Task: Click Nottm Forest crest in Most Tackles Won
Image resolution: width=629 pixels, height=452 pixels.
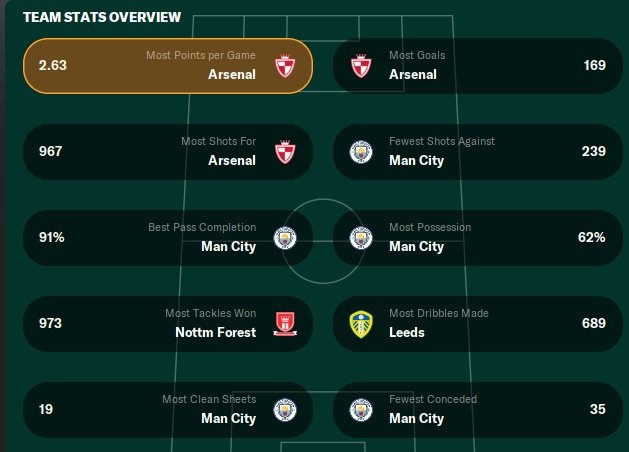Action: click(285, 324)
